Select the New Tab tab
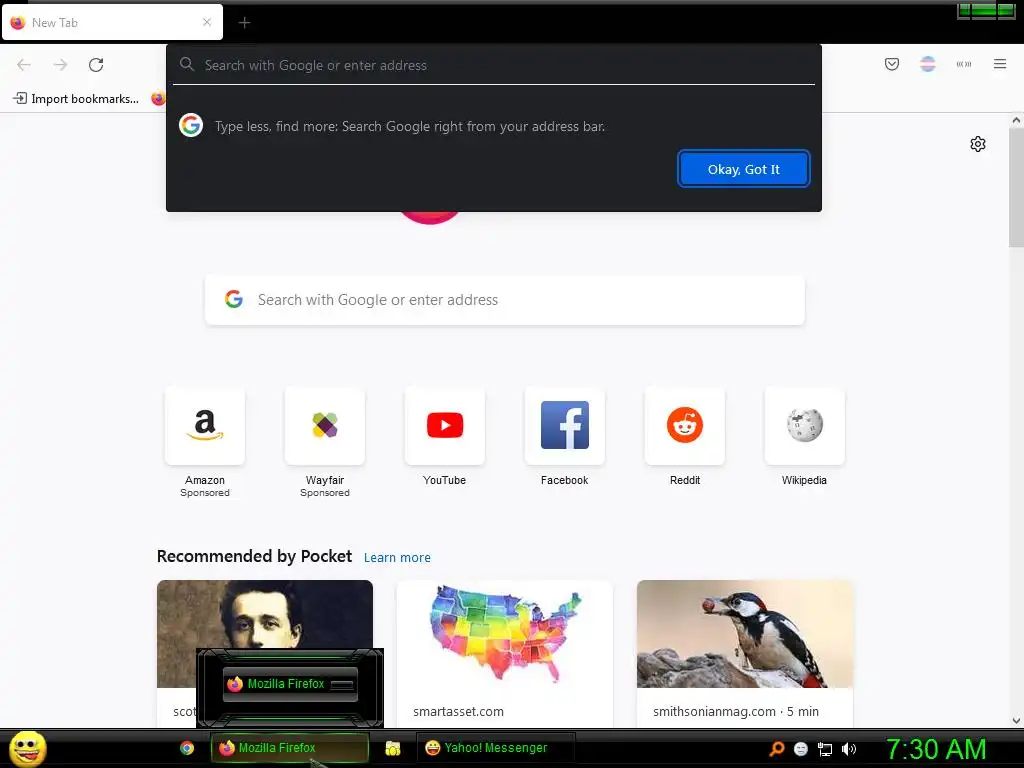Viewport: 1024px width, 768px height. [112, 22]
